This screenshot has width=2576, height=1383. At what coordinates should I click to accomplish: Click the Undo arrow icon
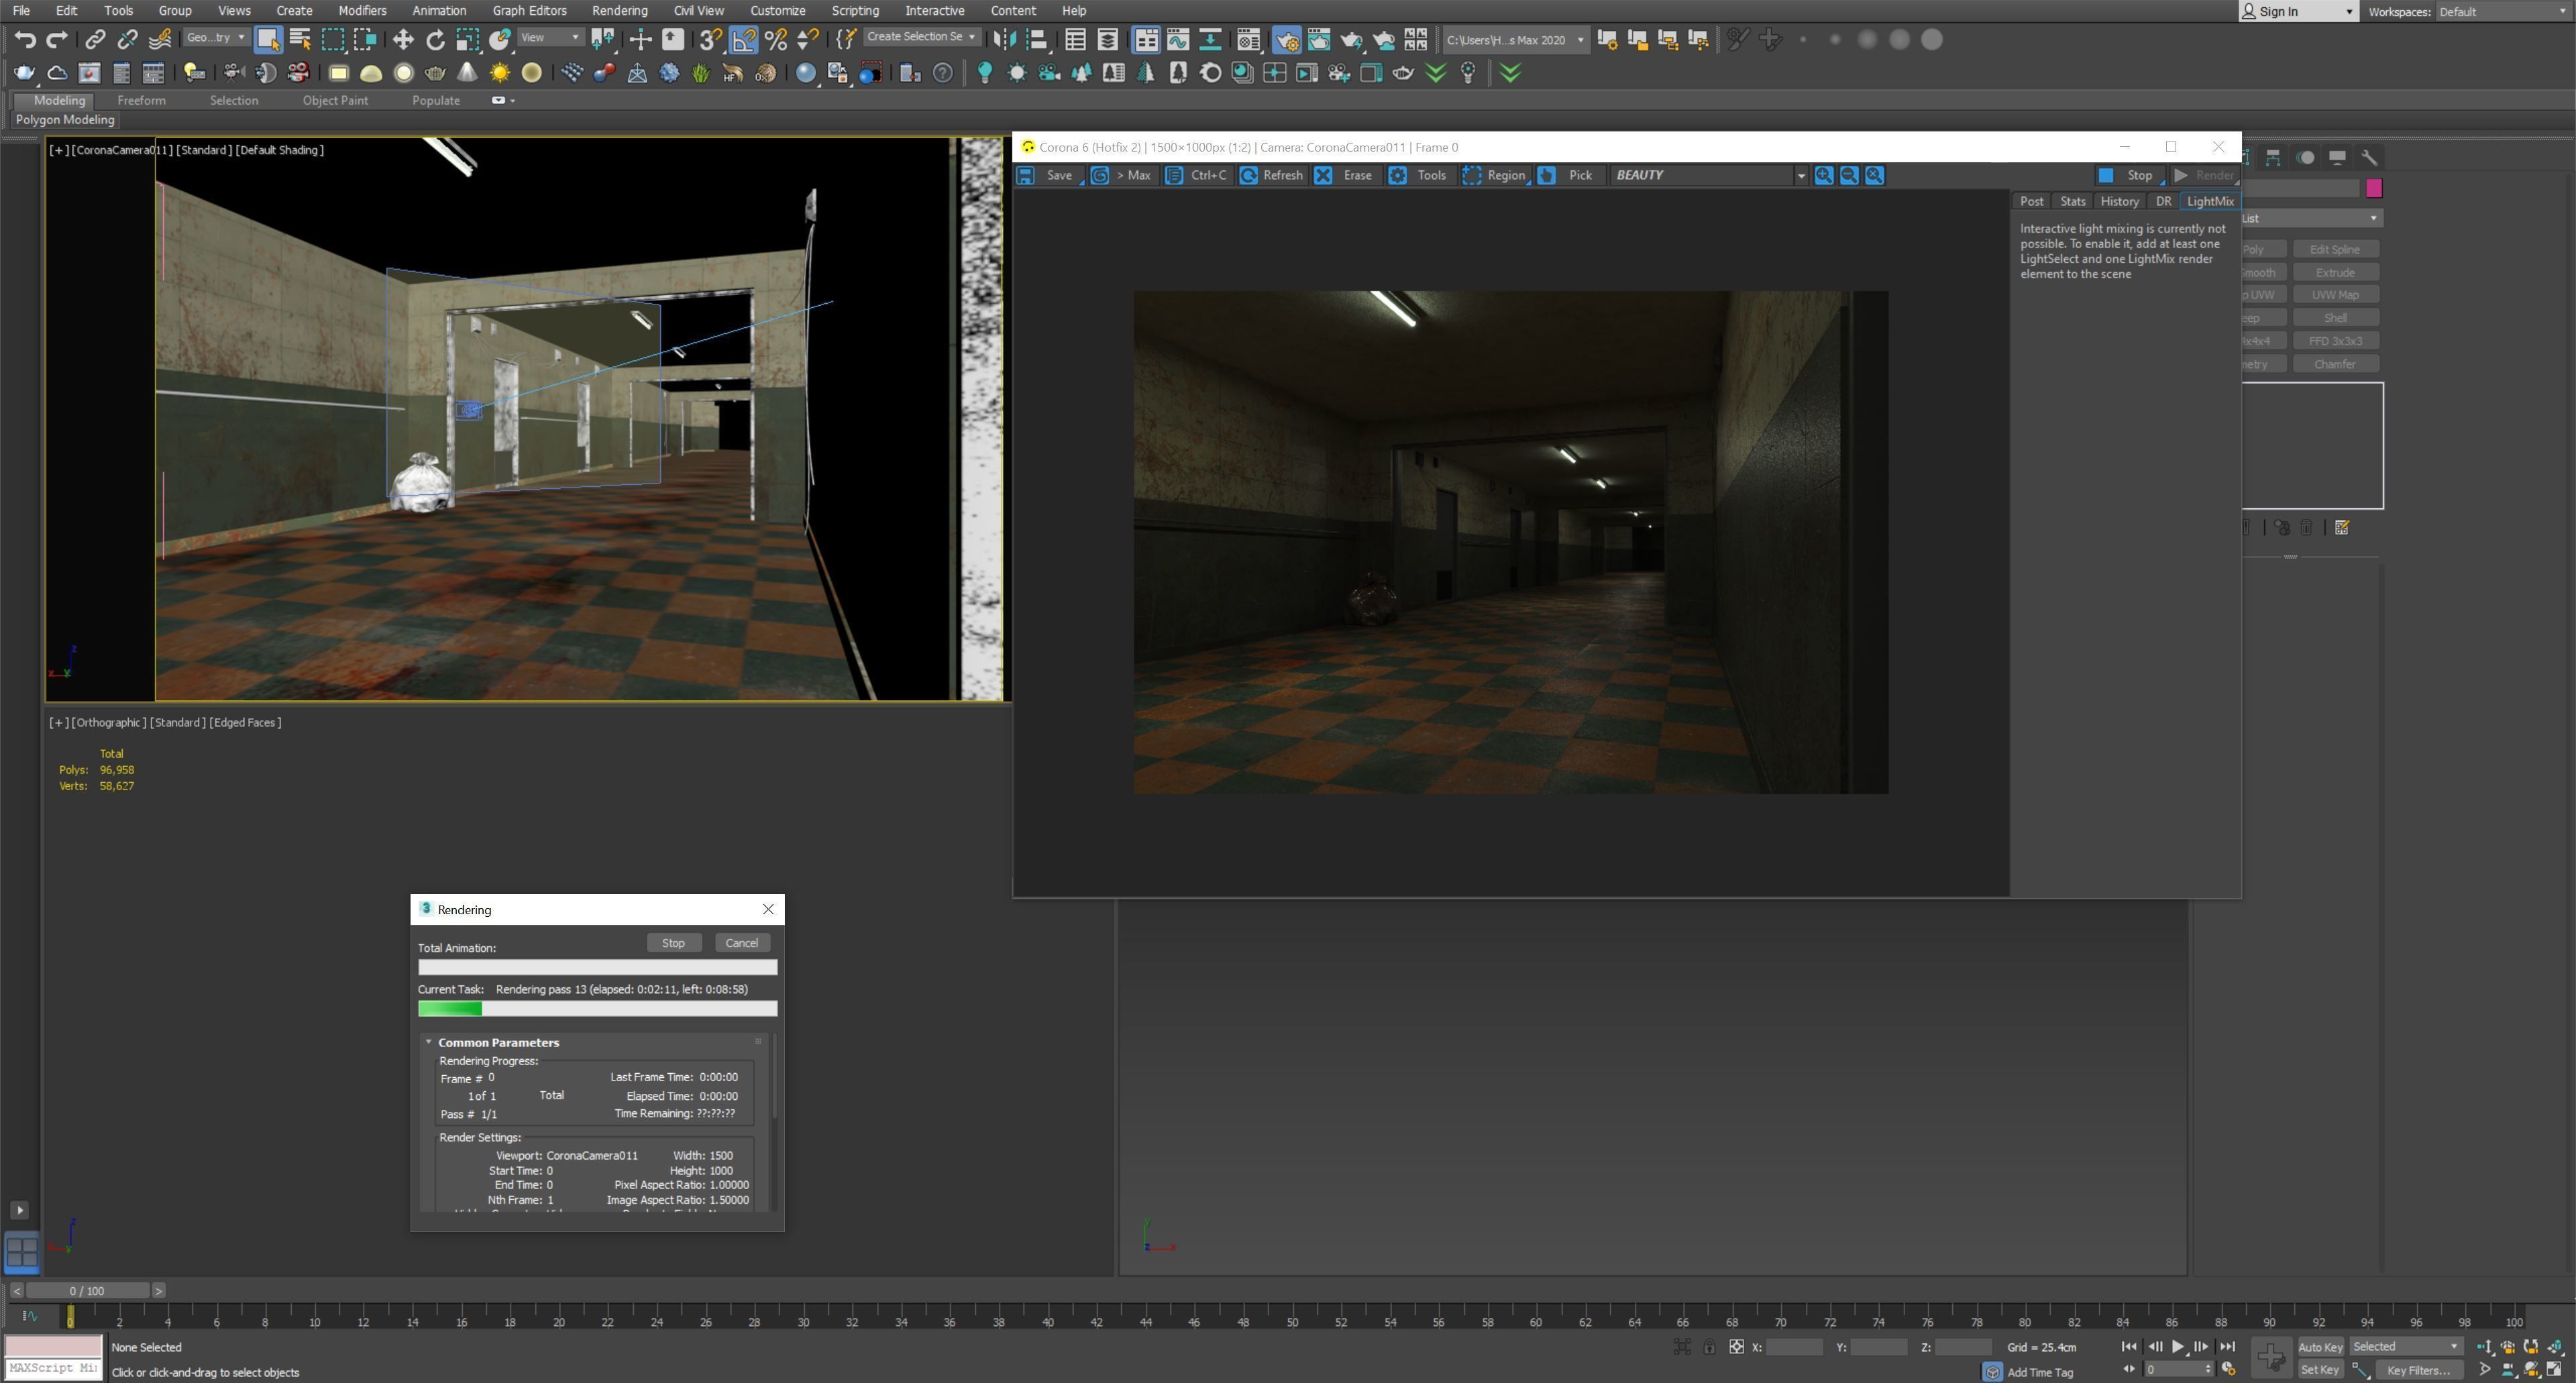click(x=25, y=40)
